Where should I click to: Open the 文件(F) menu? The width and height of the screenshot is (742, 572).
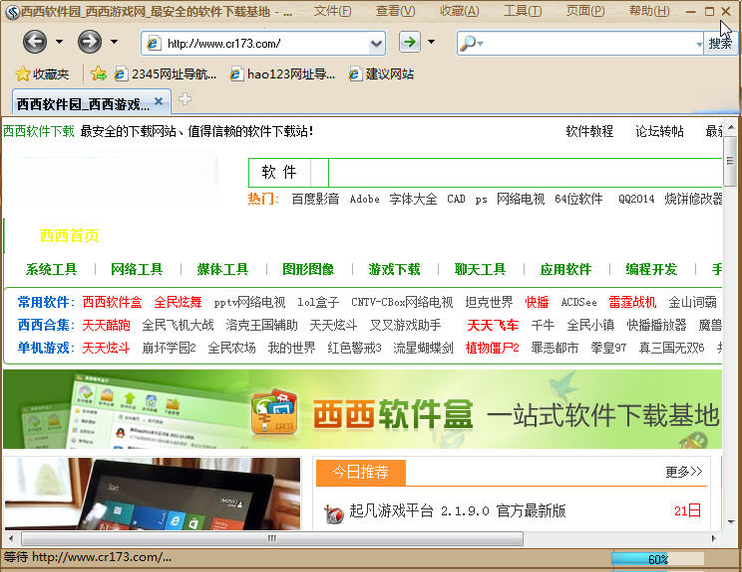[332, 11]
